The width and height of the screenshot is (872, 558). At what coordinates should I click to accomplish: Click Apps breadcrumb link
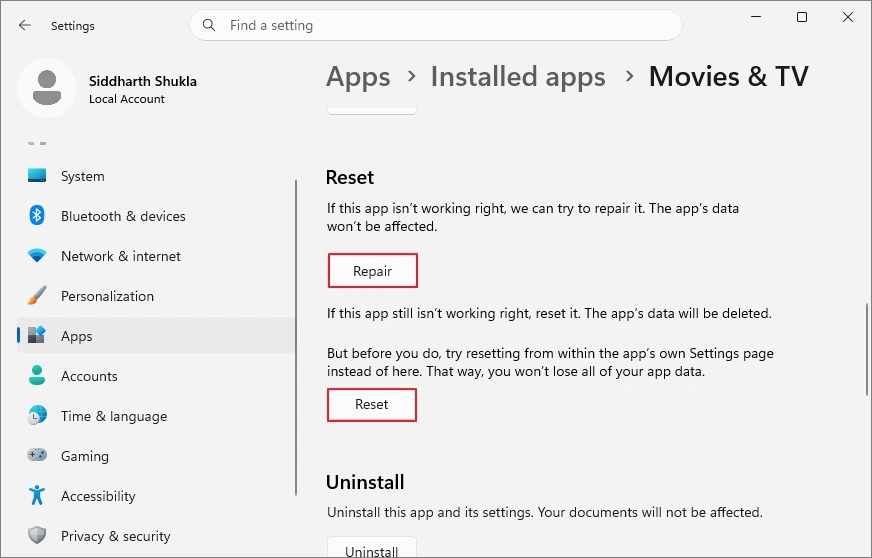(x=358, y=77)
